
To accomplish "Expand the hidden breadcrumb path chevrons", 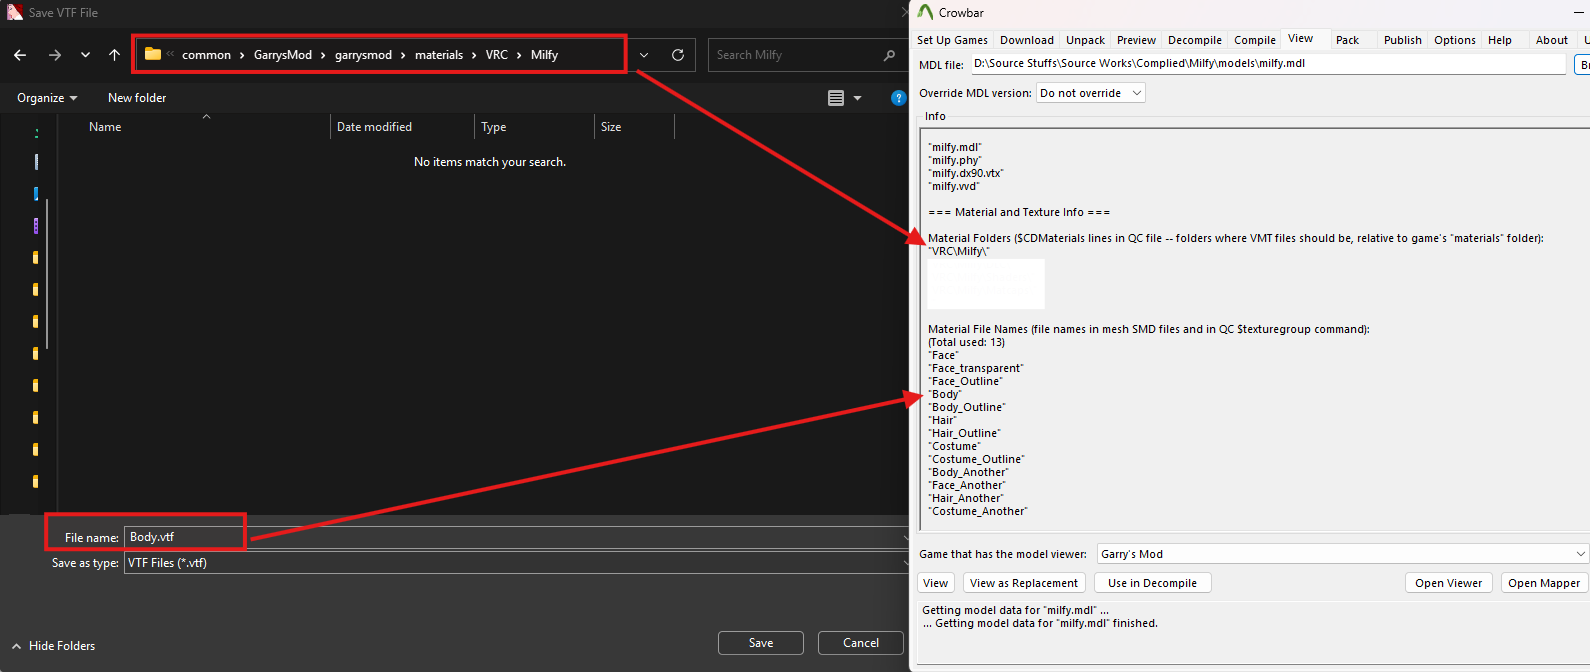I will pos(170,54).
